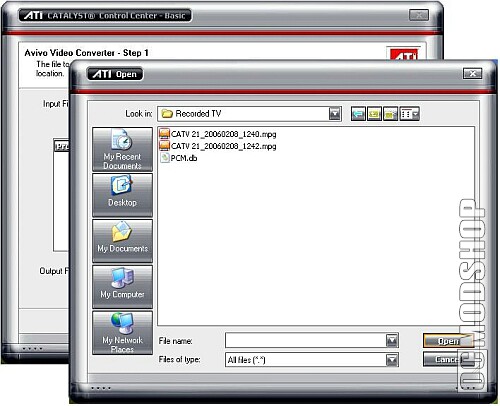Close the ATI Open dialog
The width and height of the screenshot is (500, 406).
472,74
